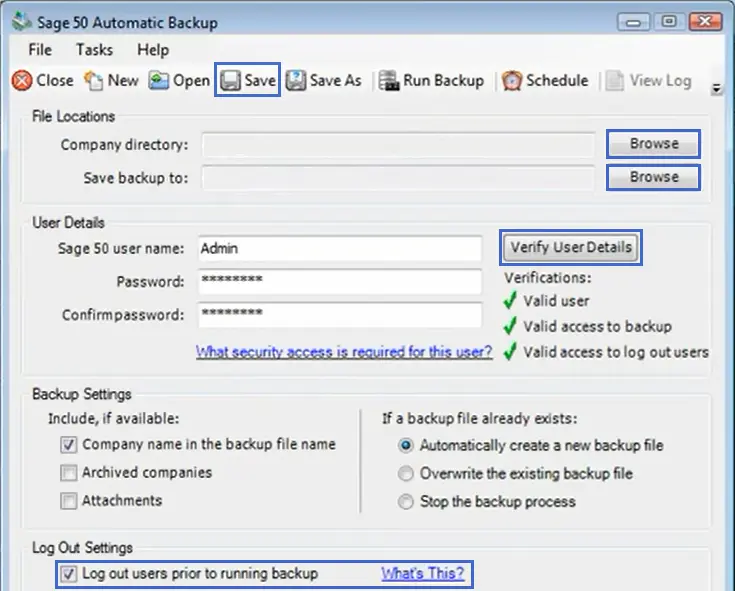This screenshot has height=591, width=735.
Task: Expand the toolbar overflow arrow
Action: point(716,88)
